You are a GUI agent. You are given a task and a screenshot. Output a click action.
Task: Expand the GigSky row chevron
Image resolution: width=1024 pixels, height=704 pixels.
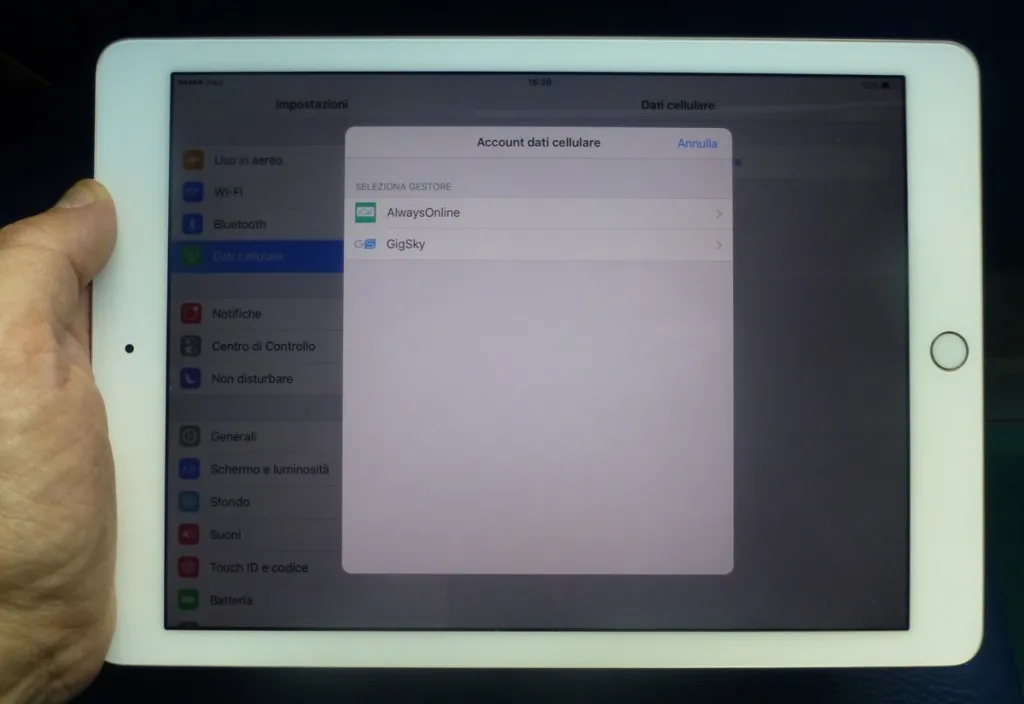coord(719,244)
